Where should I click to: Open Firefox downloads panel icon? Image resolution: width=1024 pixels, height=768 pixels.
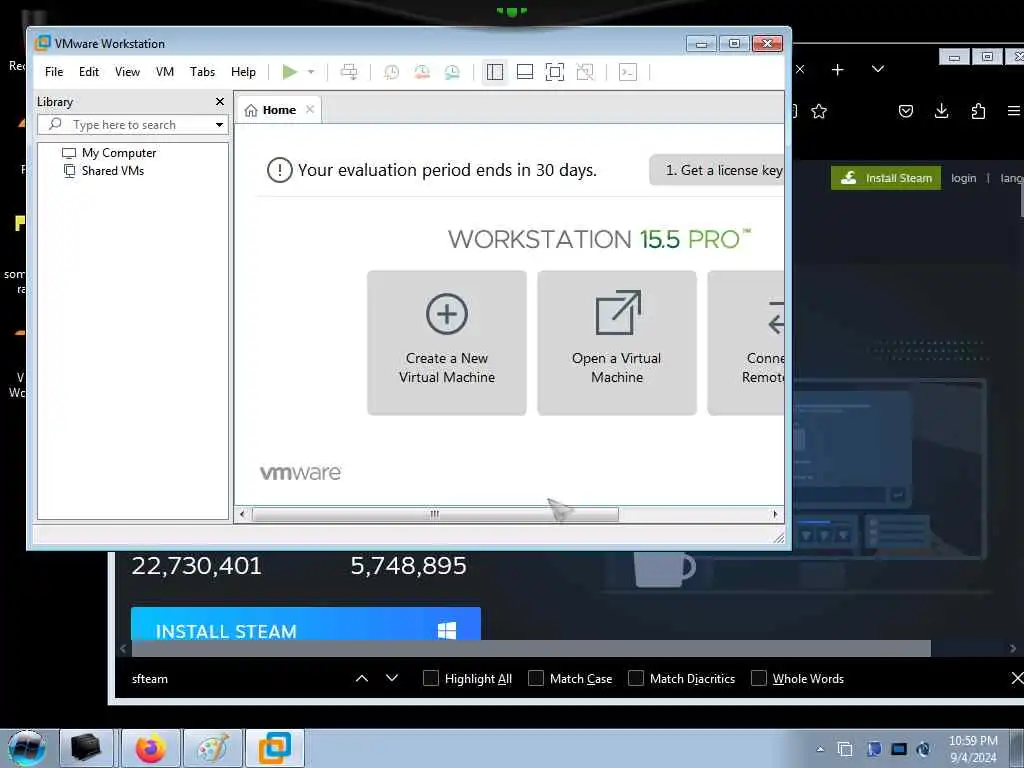point(942,111)
